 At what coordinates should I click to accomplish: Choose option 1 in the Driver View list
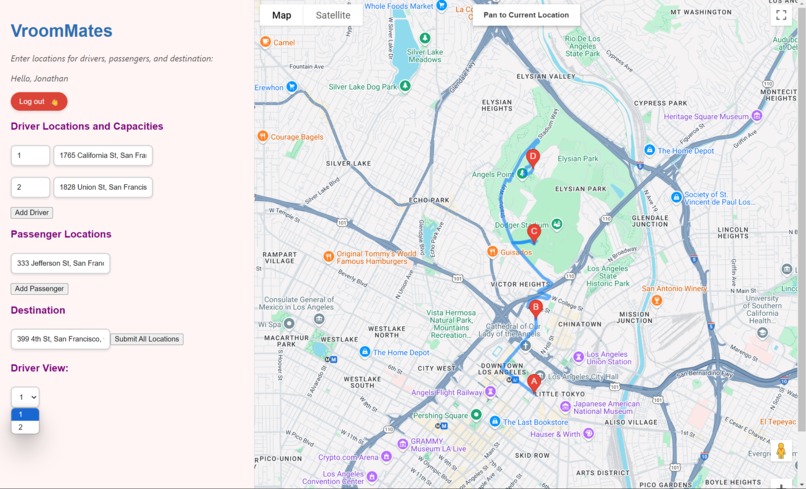25,414
